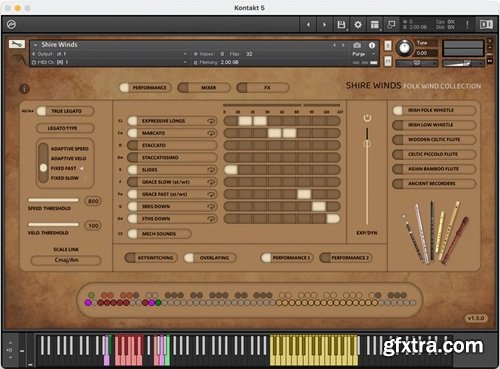The height and width of the screenshot is (369, 500).
Task: Select Irish Low Whistle instrument
Action: [434, 125]
